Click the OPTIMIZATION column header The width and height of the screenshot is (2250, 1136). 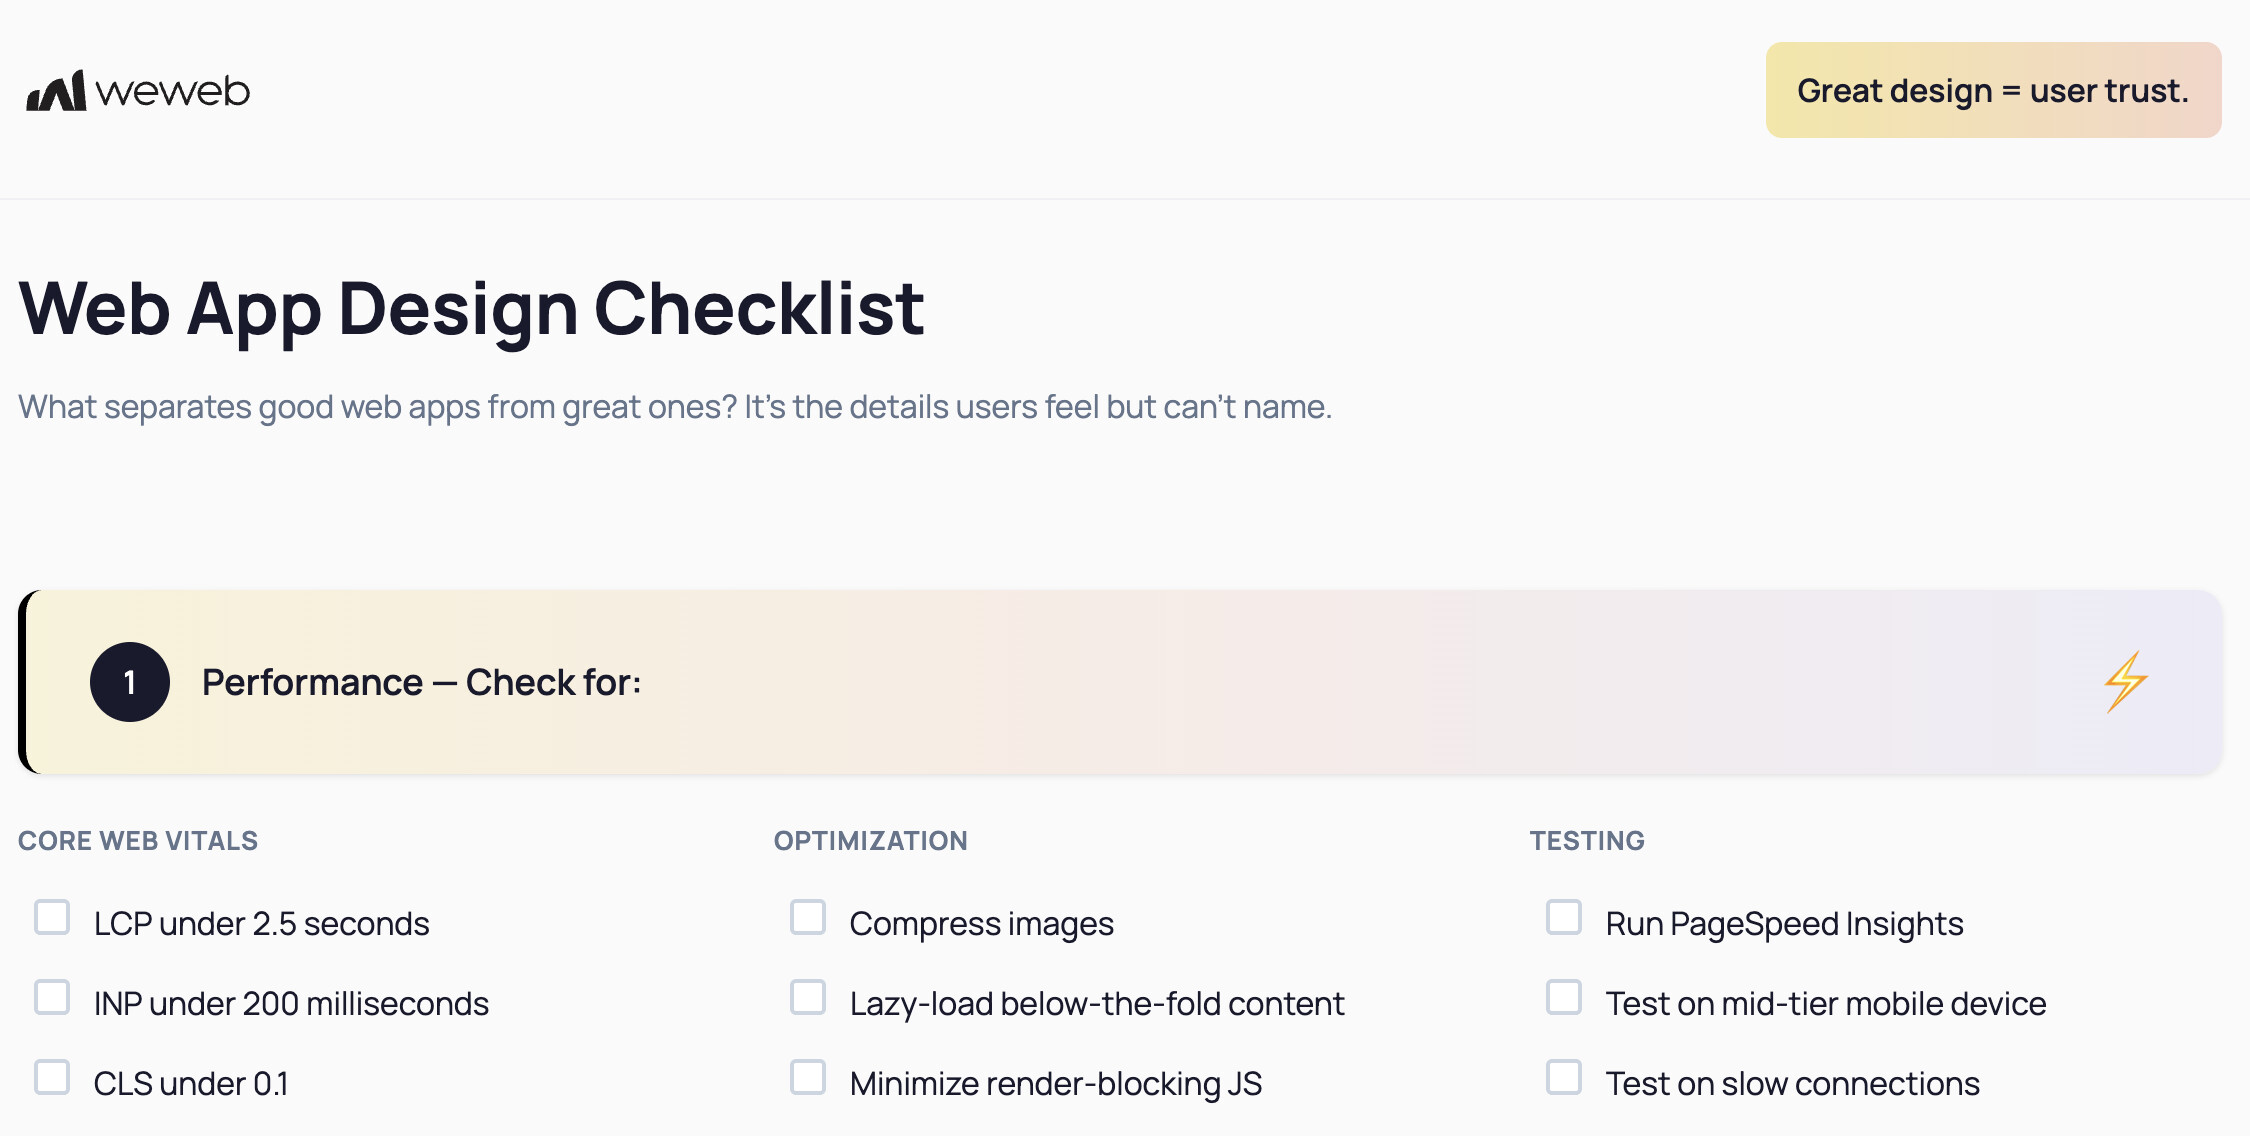[x=870, y=841]
